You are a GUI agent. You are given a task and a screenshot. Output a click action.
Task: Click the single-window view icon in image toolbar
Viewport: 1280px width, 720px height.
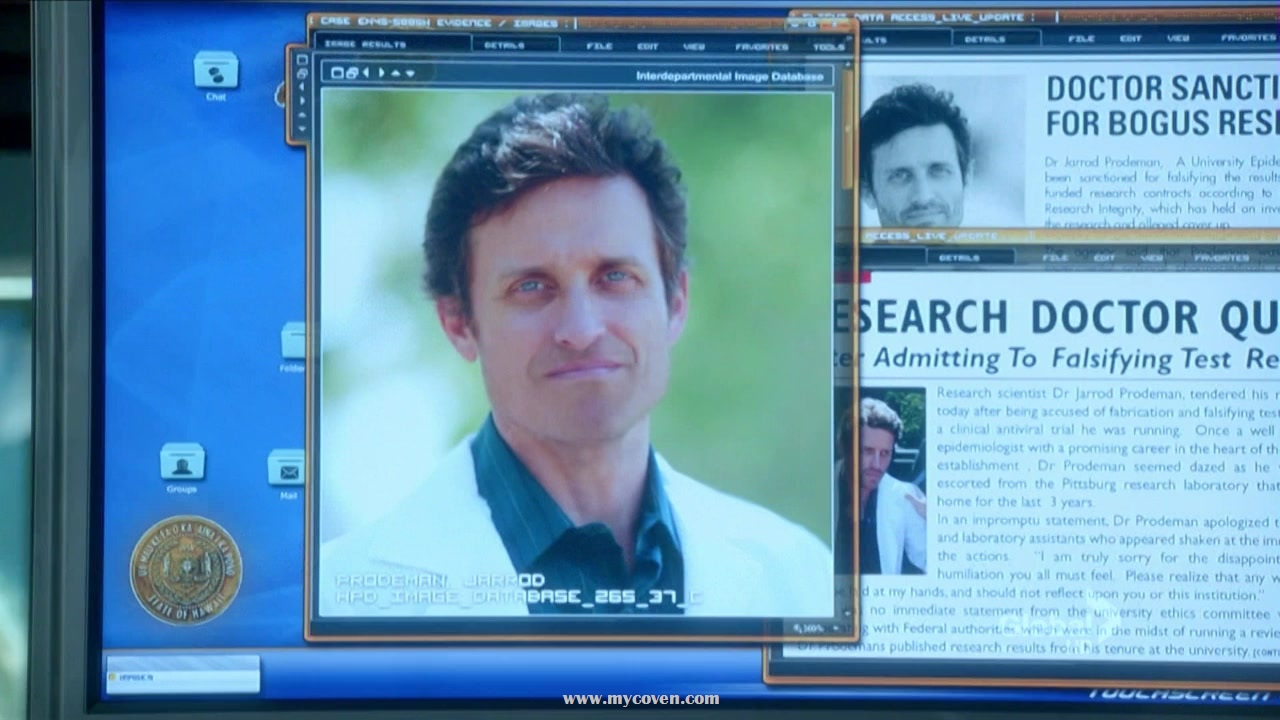[x=337, y=73]
